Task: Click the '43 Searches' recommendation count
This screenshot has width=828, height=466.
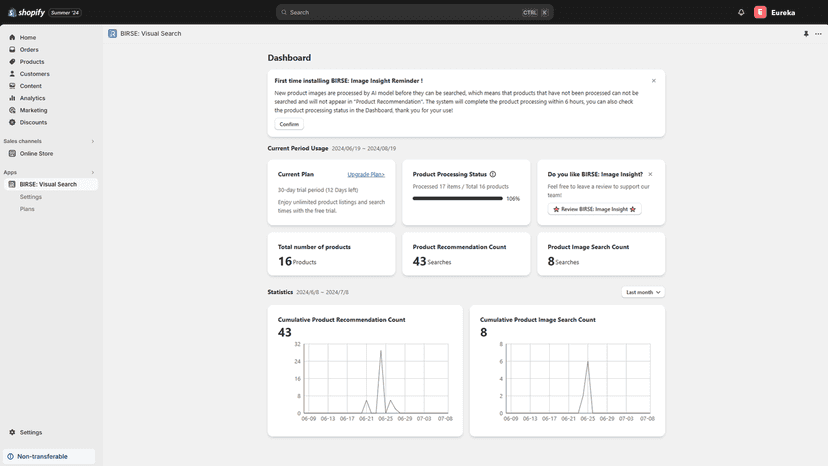Action: point(432,262)
